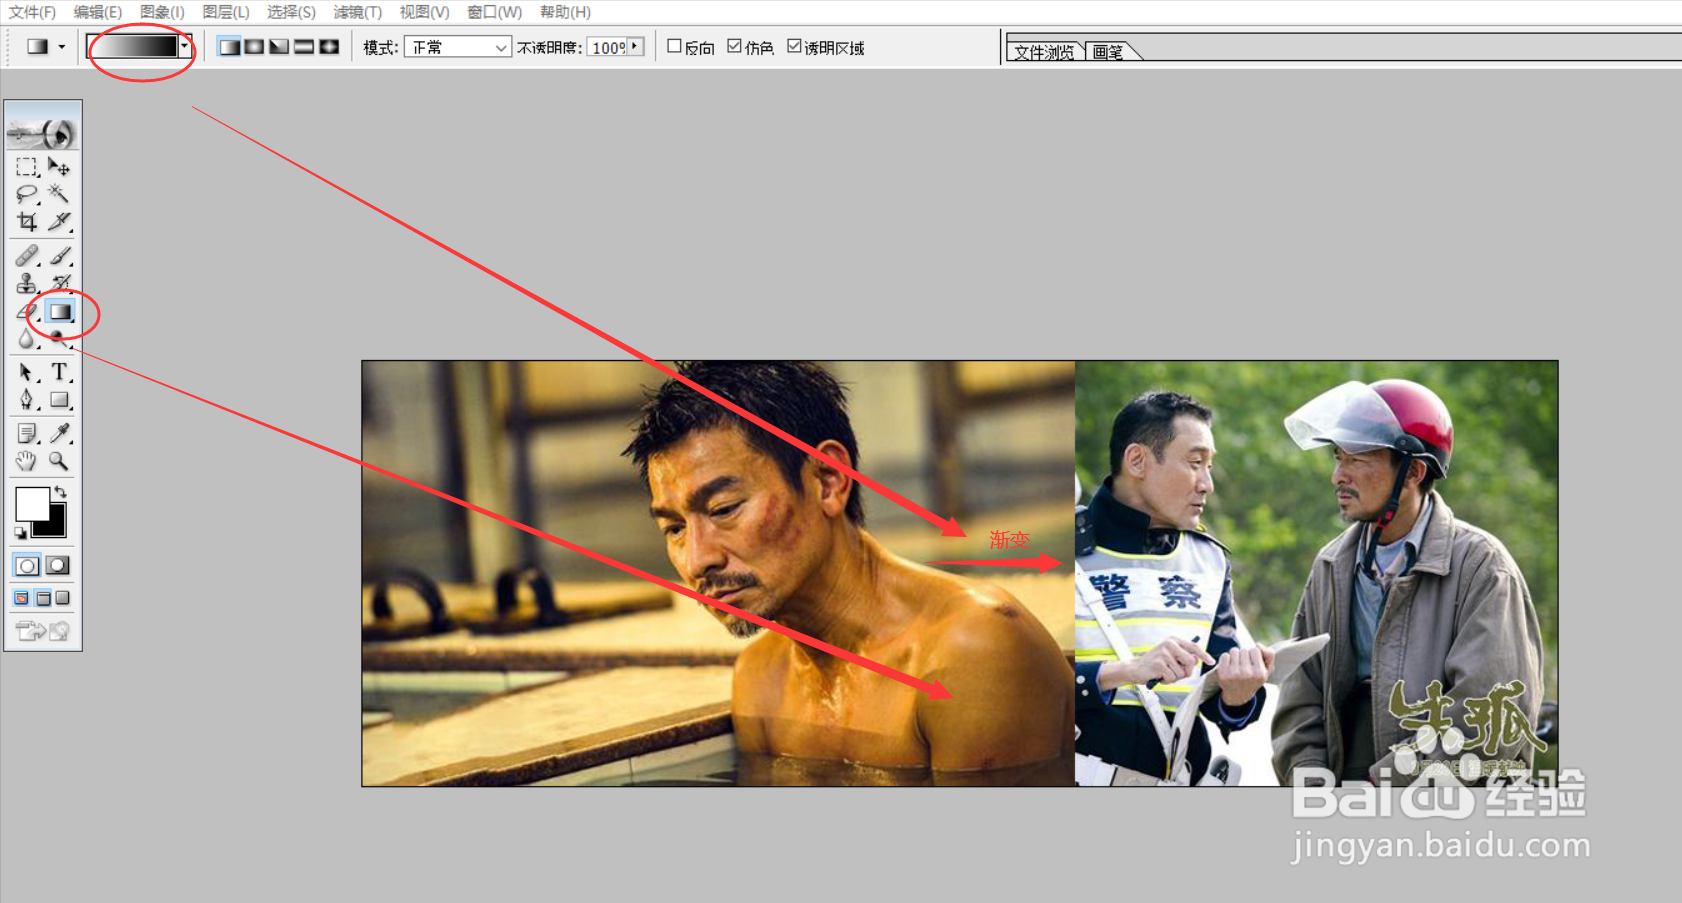
Task: Click the gradient tool preset icon
Action: (x=37, y=47)
